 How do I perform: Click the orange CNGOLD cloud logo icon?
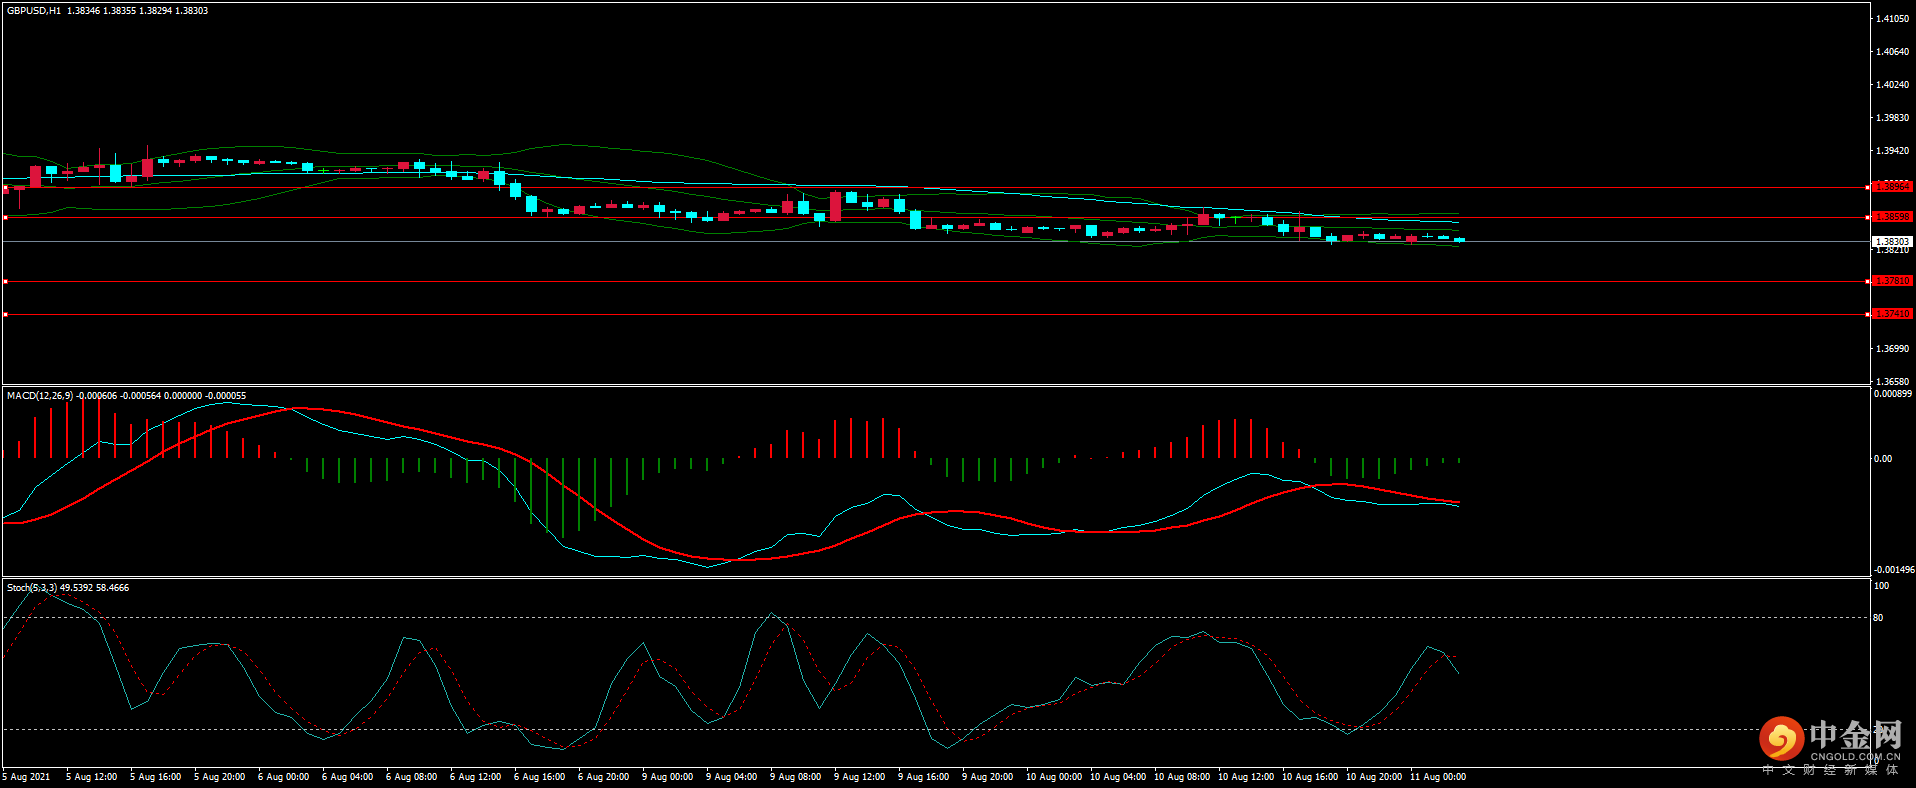[1781, 739]
